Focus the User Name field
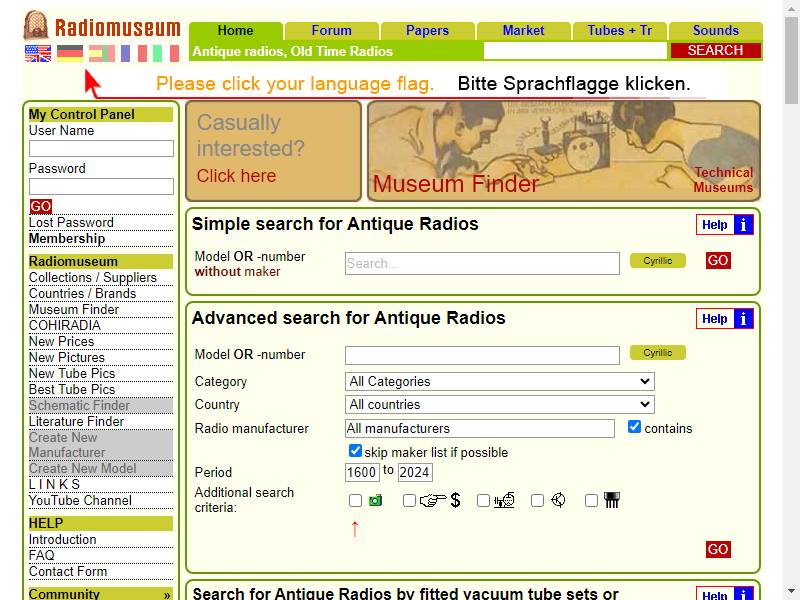This screenshot has height=600, width=800. coord(102,148)
